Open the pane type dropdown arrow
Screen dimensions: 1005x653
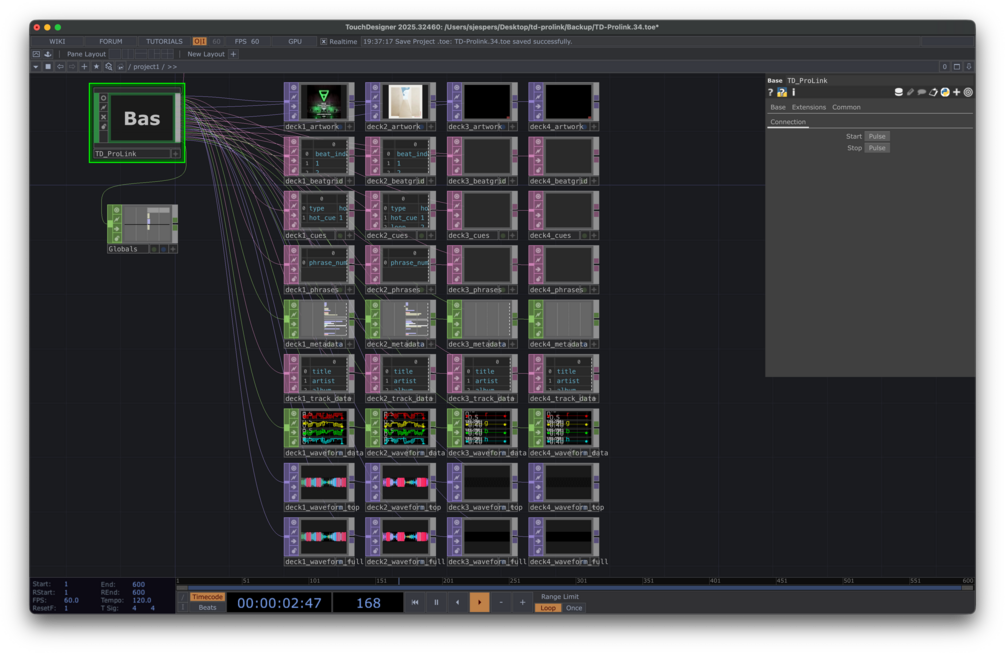(36, 67)
